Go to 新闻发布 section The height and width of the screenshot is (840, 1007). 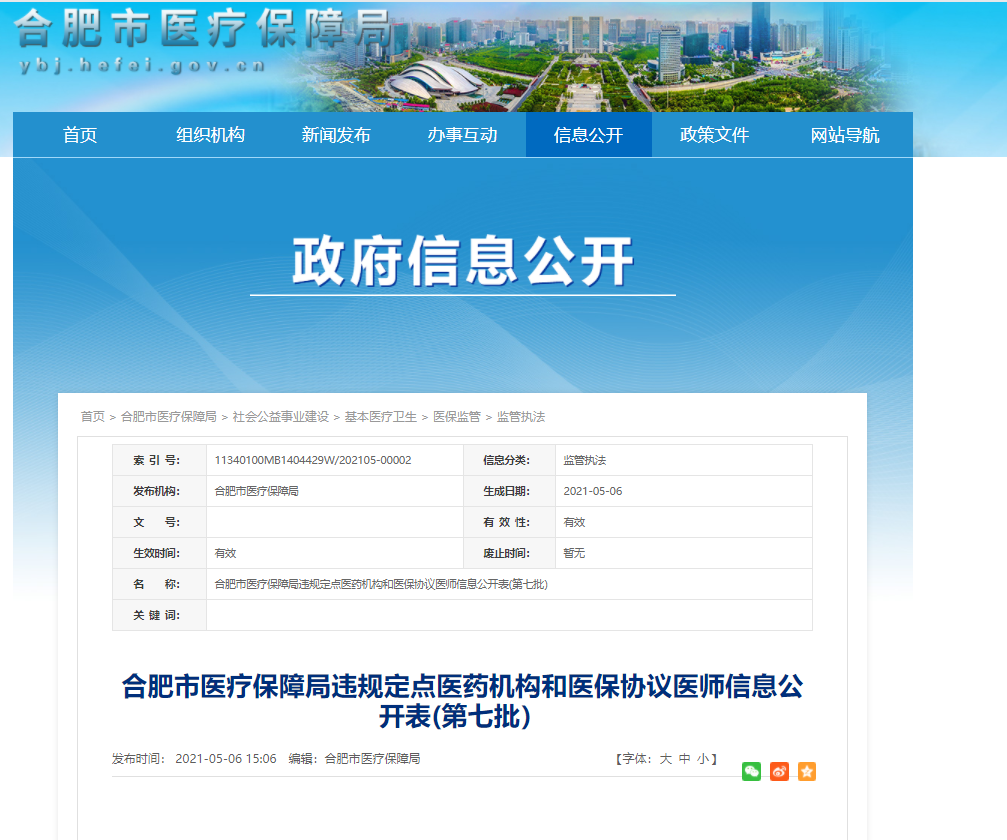coord(336,135)
